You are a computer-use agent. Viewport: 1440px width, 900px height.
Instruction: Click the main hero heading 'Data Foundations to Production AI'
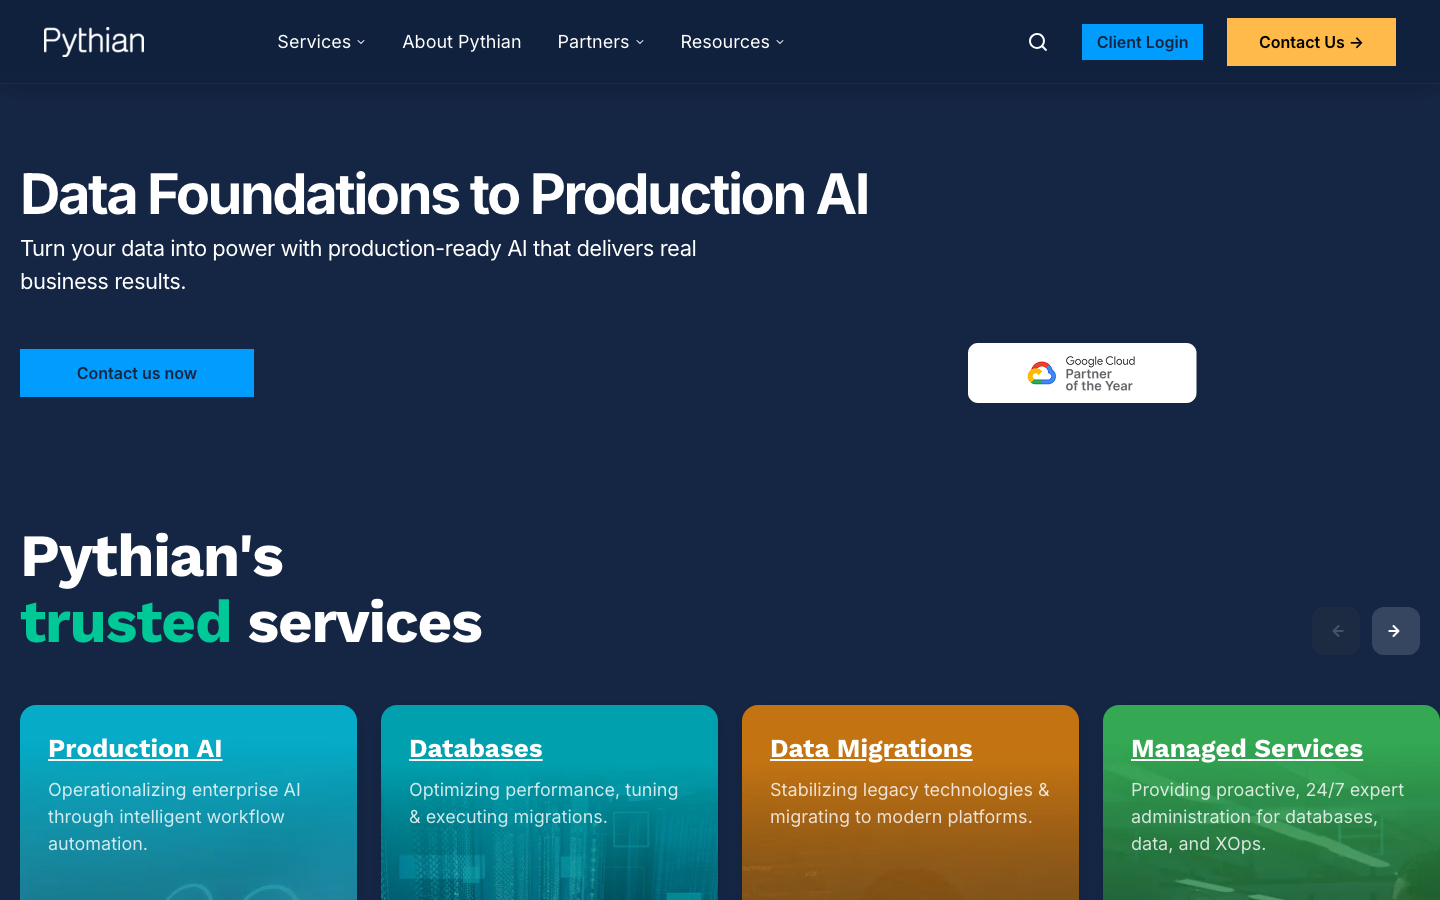click(x=444, y=194)
